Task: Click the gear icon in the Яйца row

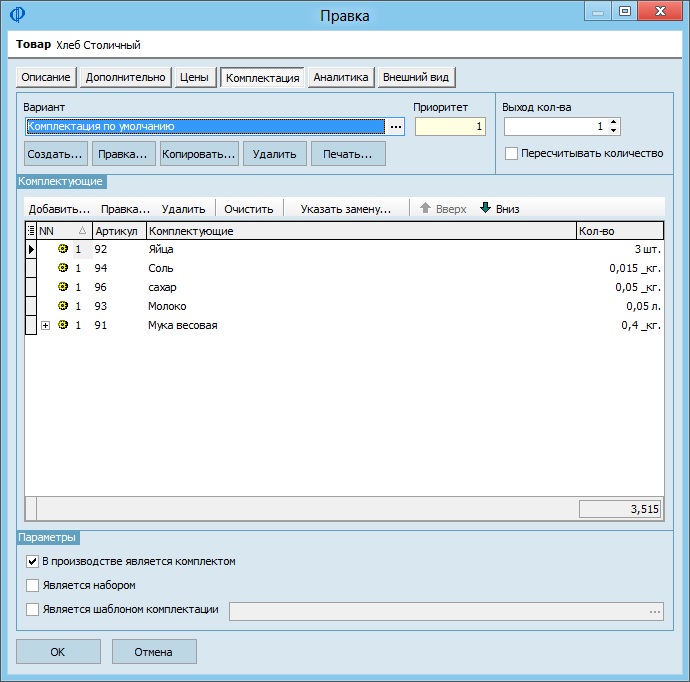Action: pyautogui.click(x=63, y=249)
